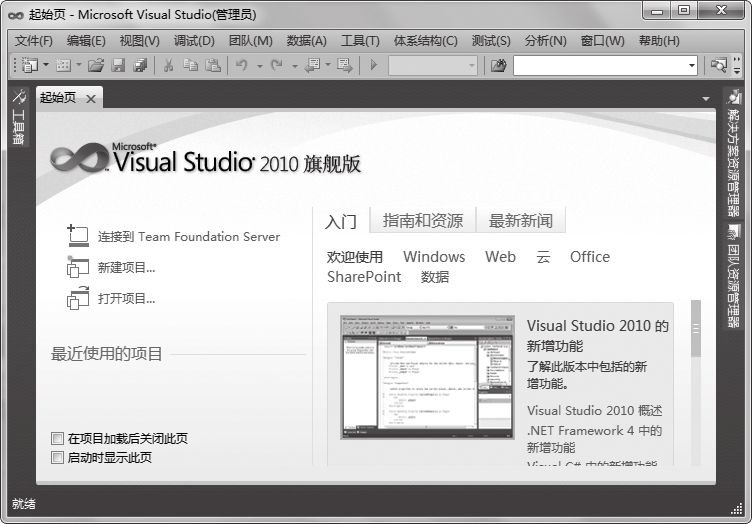Select the 数据 category link
The height and width of the screenshot is (524, 752).
pos(435,277)
